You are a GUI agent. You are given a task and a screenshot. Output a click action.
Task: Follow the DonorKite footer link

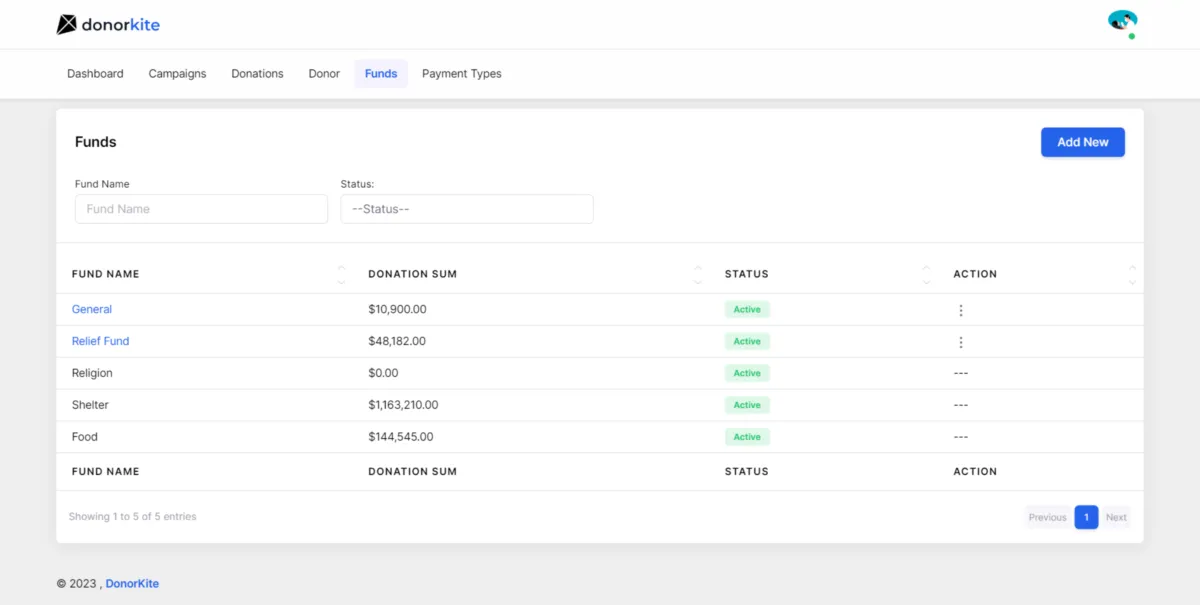pyautogui.click(x=132, y=584)
